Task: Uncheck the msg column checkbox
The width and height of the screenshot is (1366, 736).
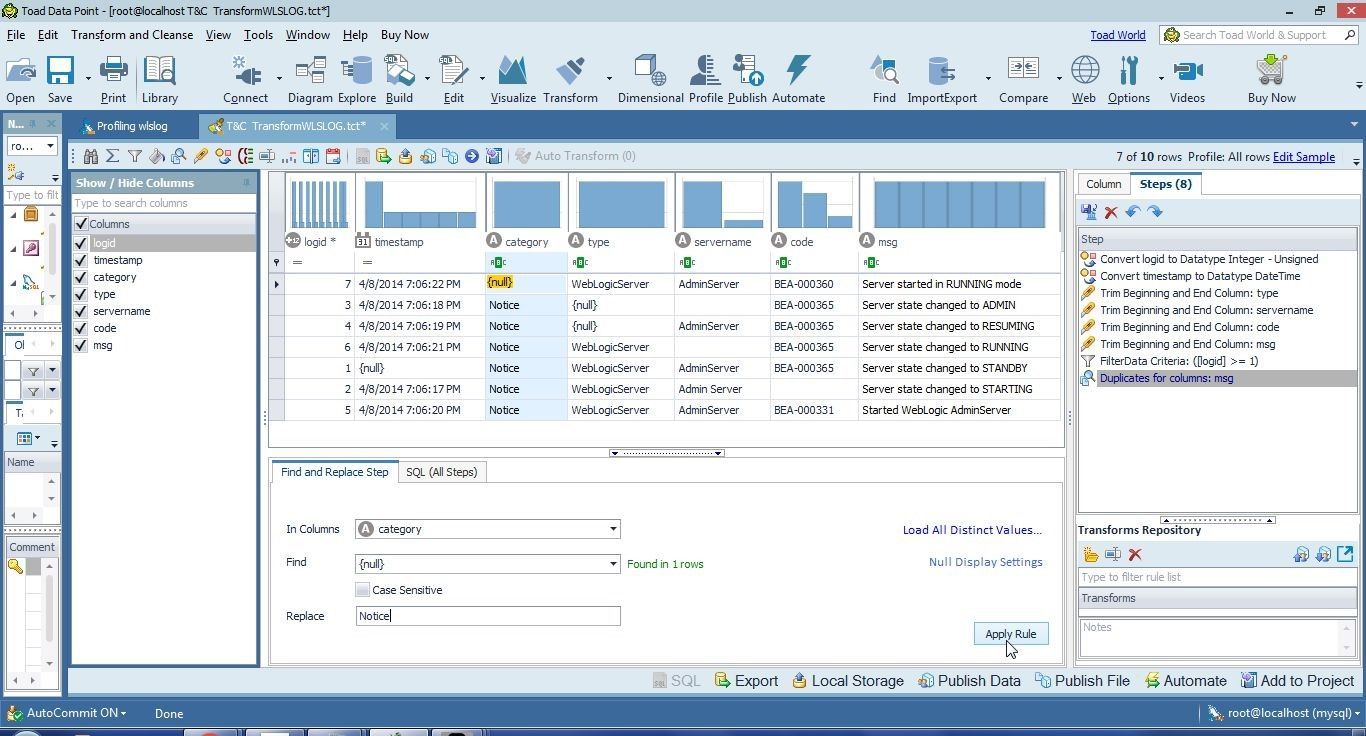Action: (x=81, y=345)
